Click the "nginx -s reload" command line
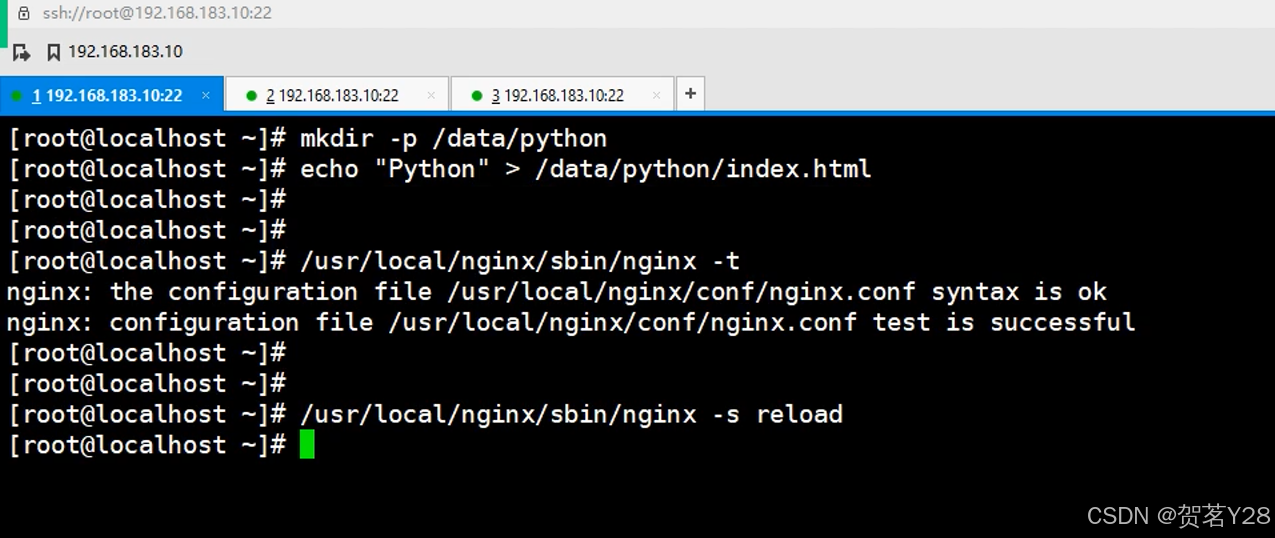This screenshot has width=1275, height=538. [x=425, y=414]
